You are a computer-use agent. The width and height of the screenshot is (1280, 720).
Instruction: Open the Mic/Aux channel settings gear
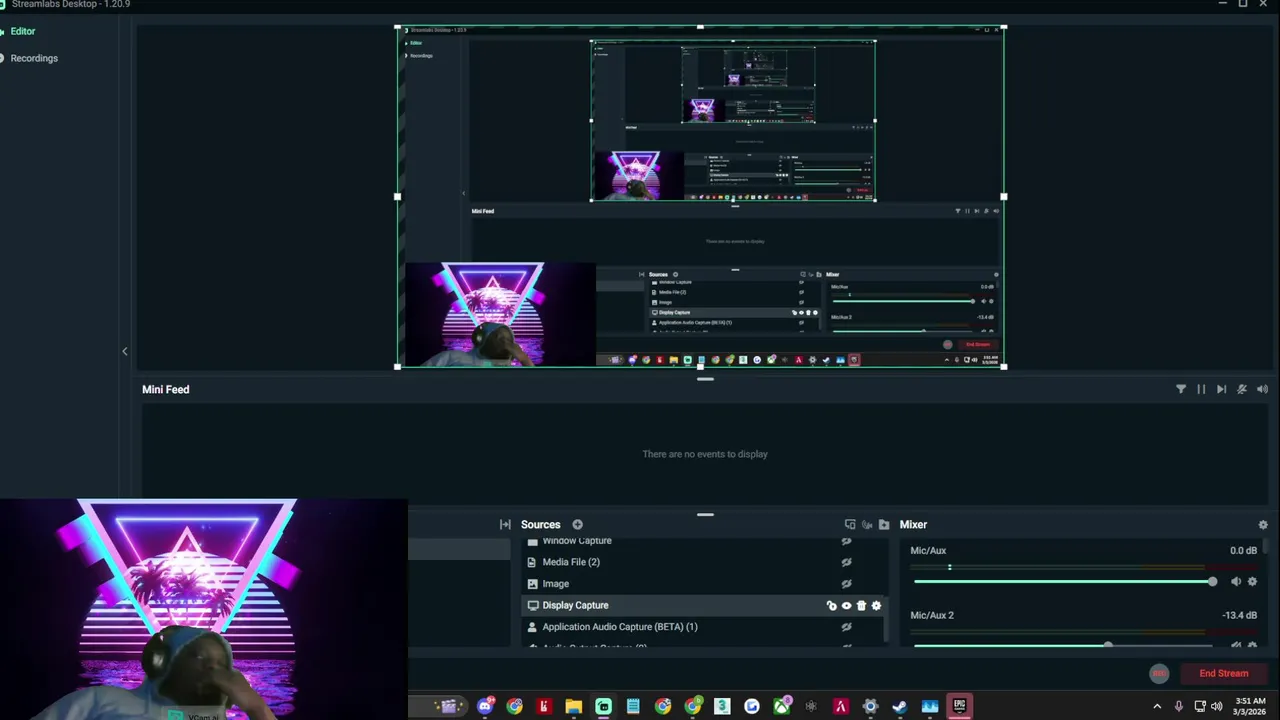(x=1252, y=581)
